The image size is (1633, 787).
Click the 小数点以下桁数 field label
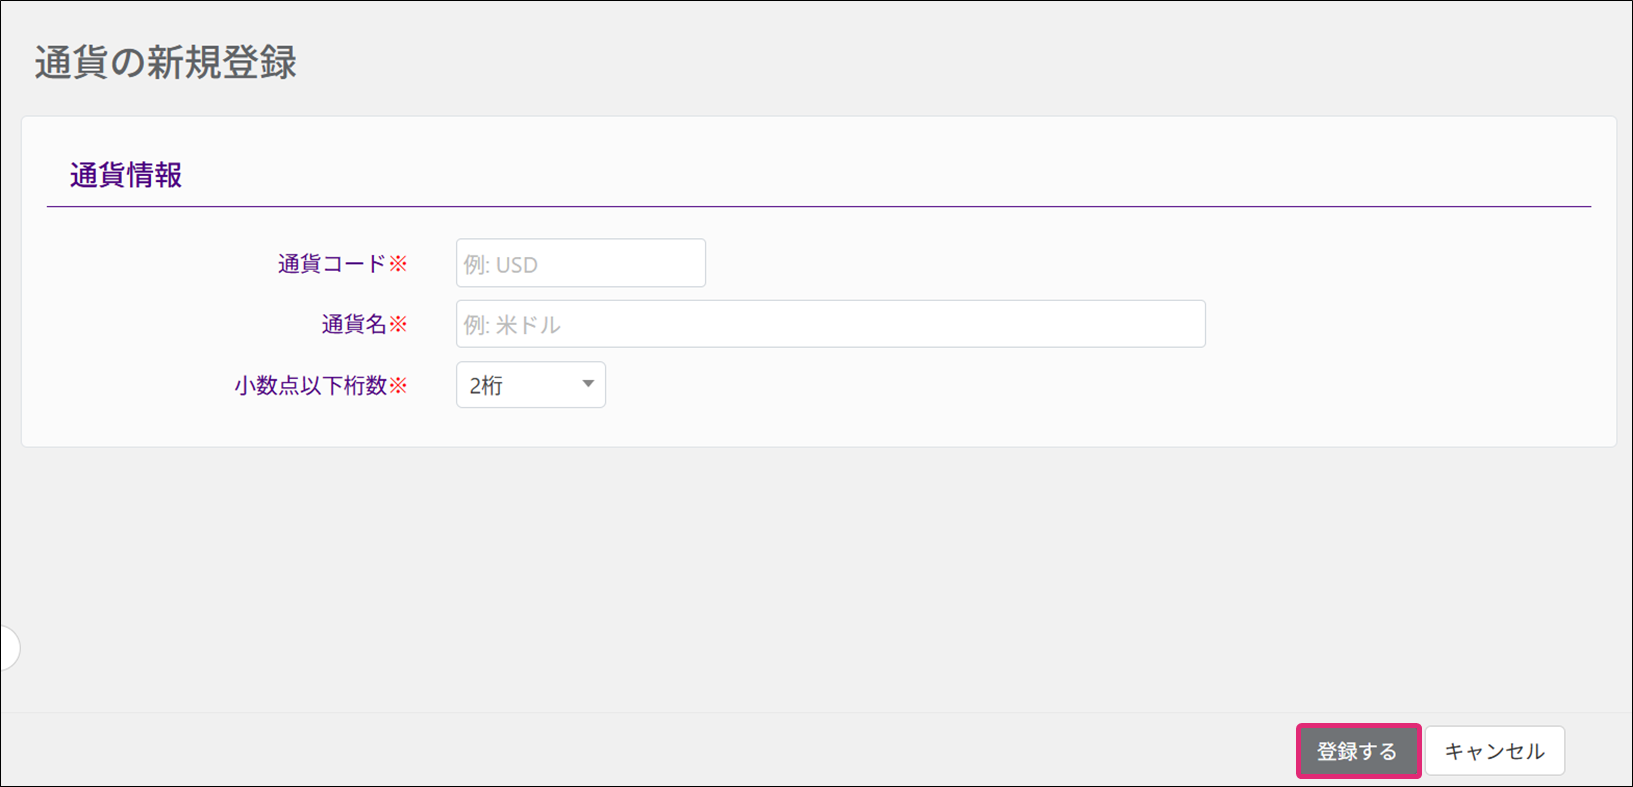[310, 385]
